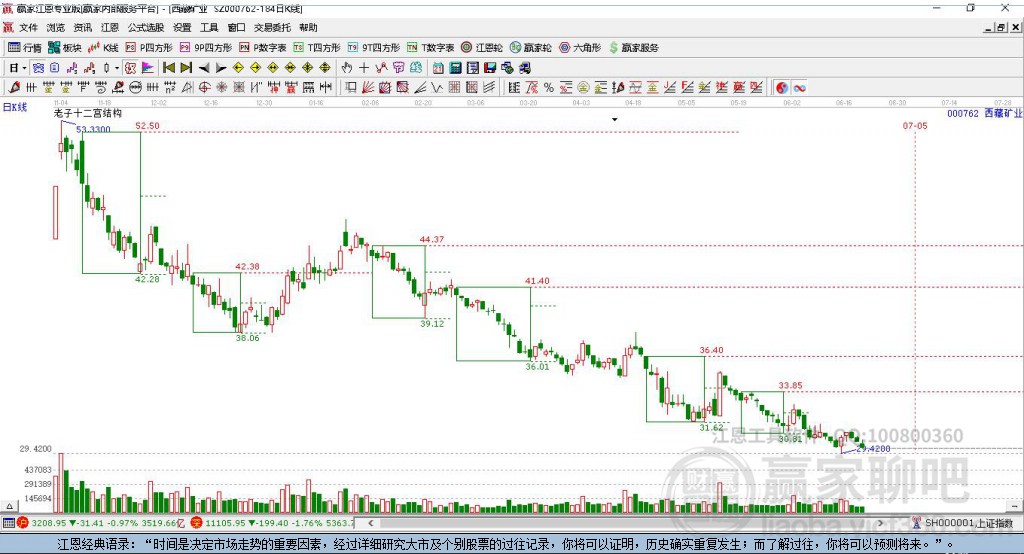Switch to the K线 chart view
Screen dimensions: 1024x554
point(103,48)
